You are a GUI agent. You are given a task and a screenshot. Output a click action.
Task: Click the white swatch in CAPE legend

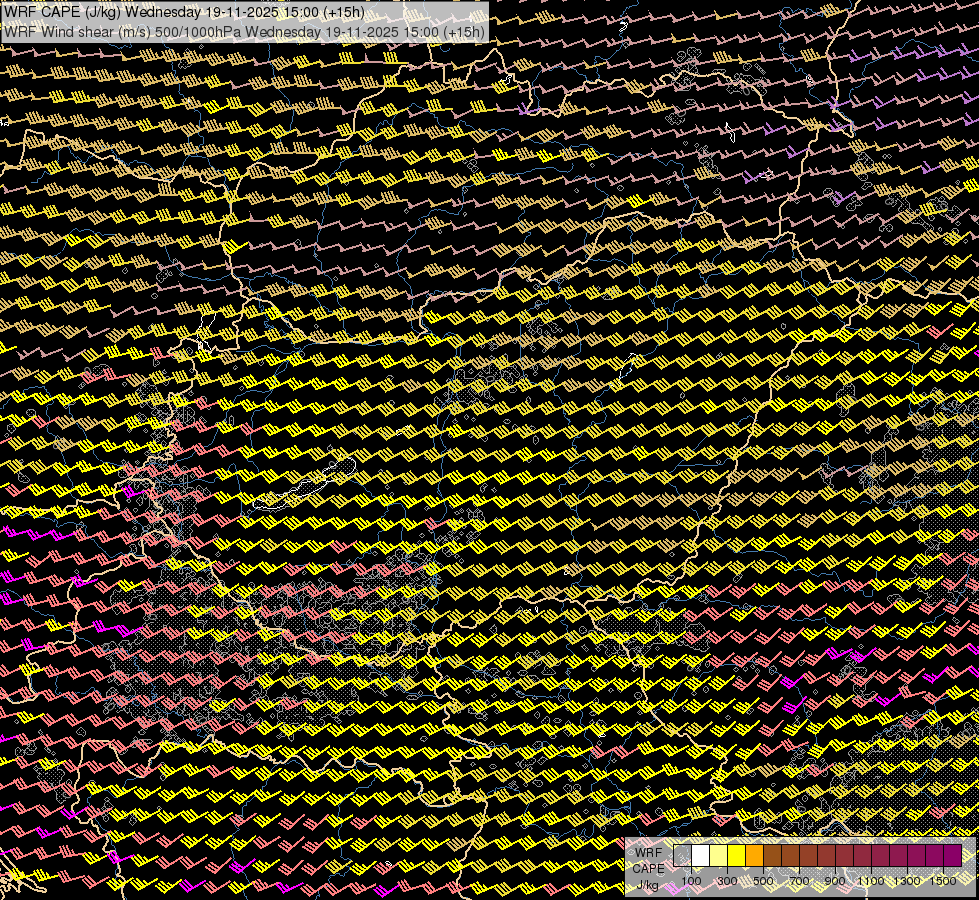tap(701, 856)
